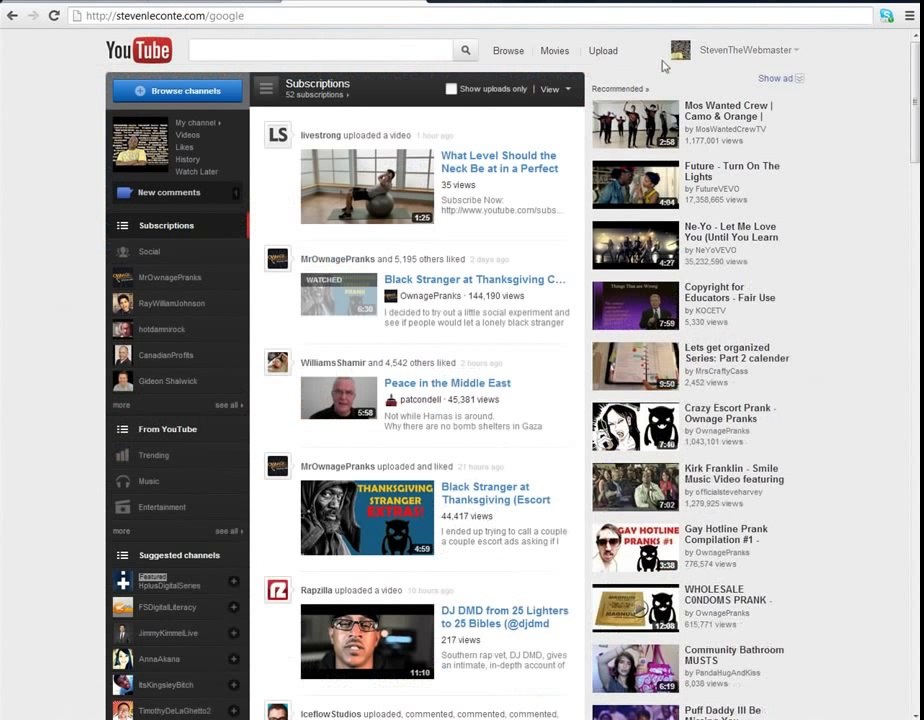This screenshot has width=924, height=720.
Task: Select the Suggested channels header
Action: point(177,555)
